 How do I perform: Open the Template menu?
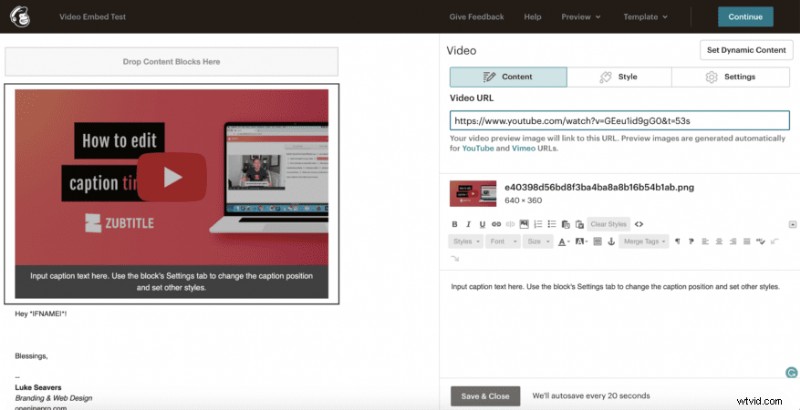pyautogui.click(x=645, y=17)
